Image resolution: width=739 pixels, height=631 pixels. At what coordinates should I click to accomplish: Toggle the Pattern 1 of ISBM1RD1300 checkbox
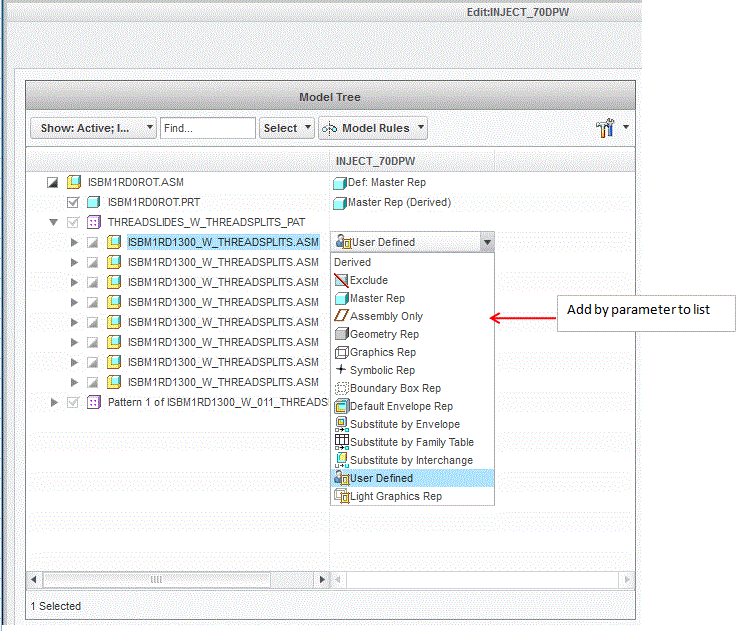(x=73, y=402)
